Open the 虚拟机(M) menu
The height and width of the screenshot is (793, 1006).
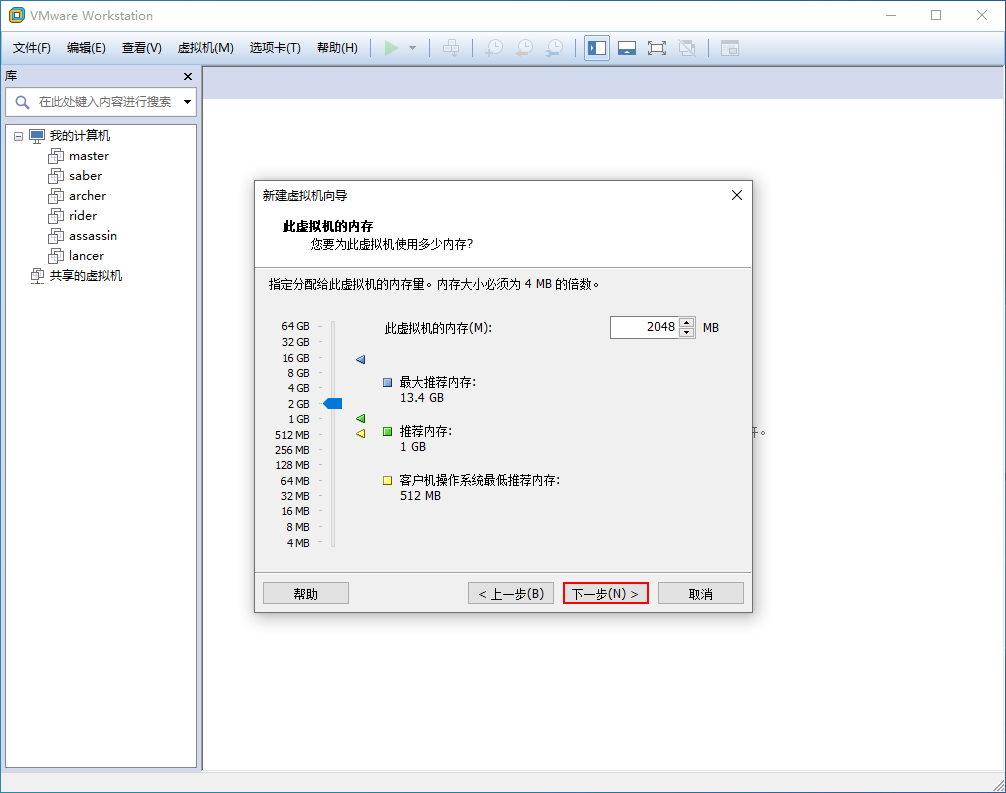pyautogui.click(x=205, y=47)
